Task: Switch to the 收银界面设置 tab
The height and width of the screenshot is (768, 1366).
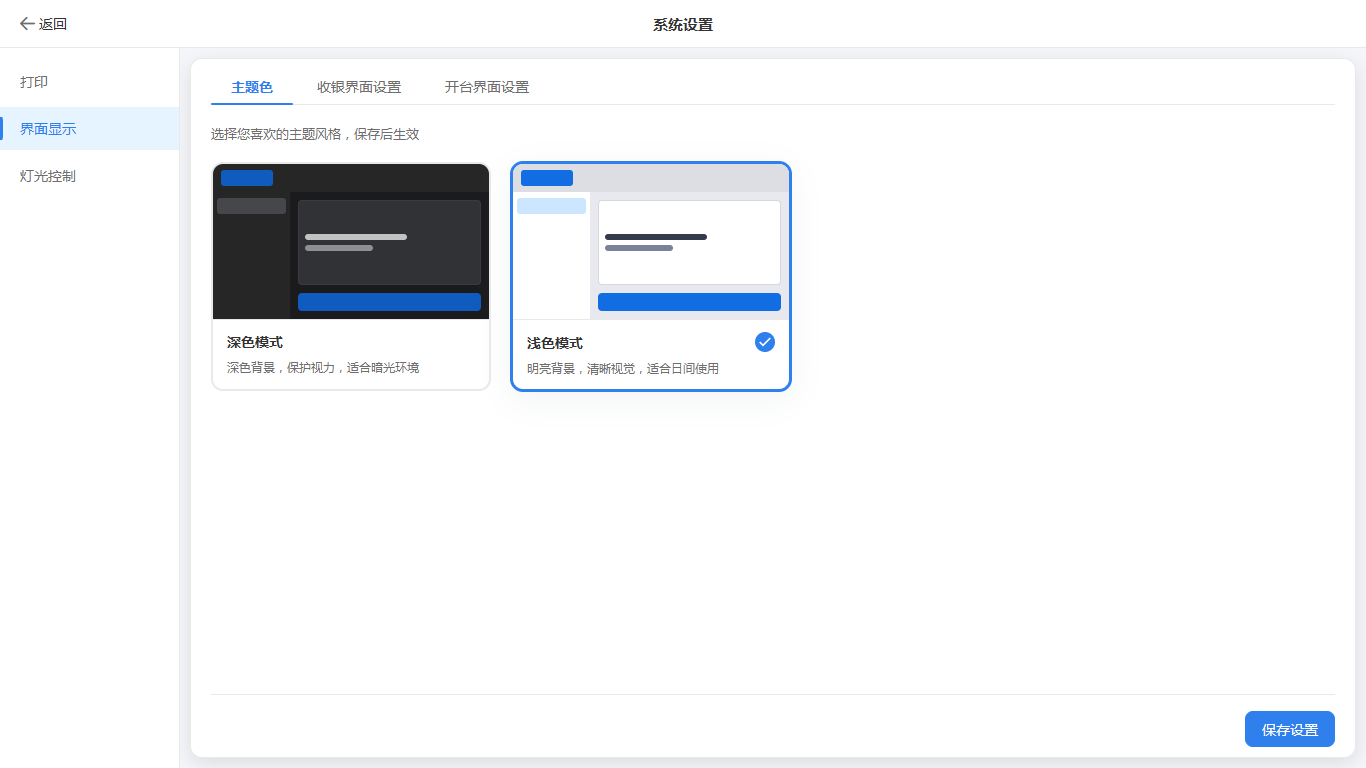Action: tap(359, 87)
